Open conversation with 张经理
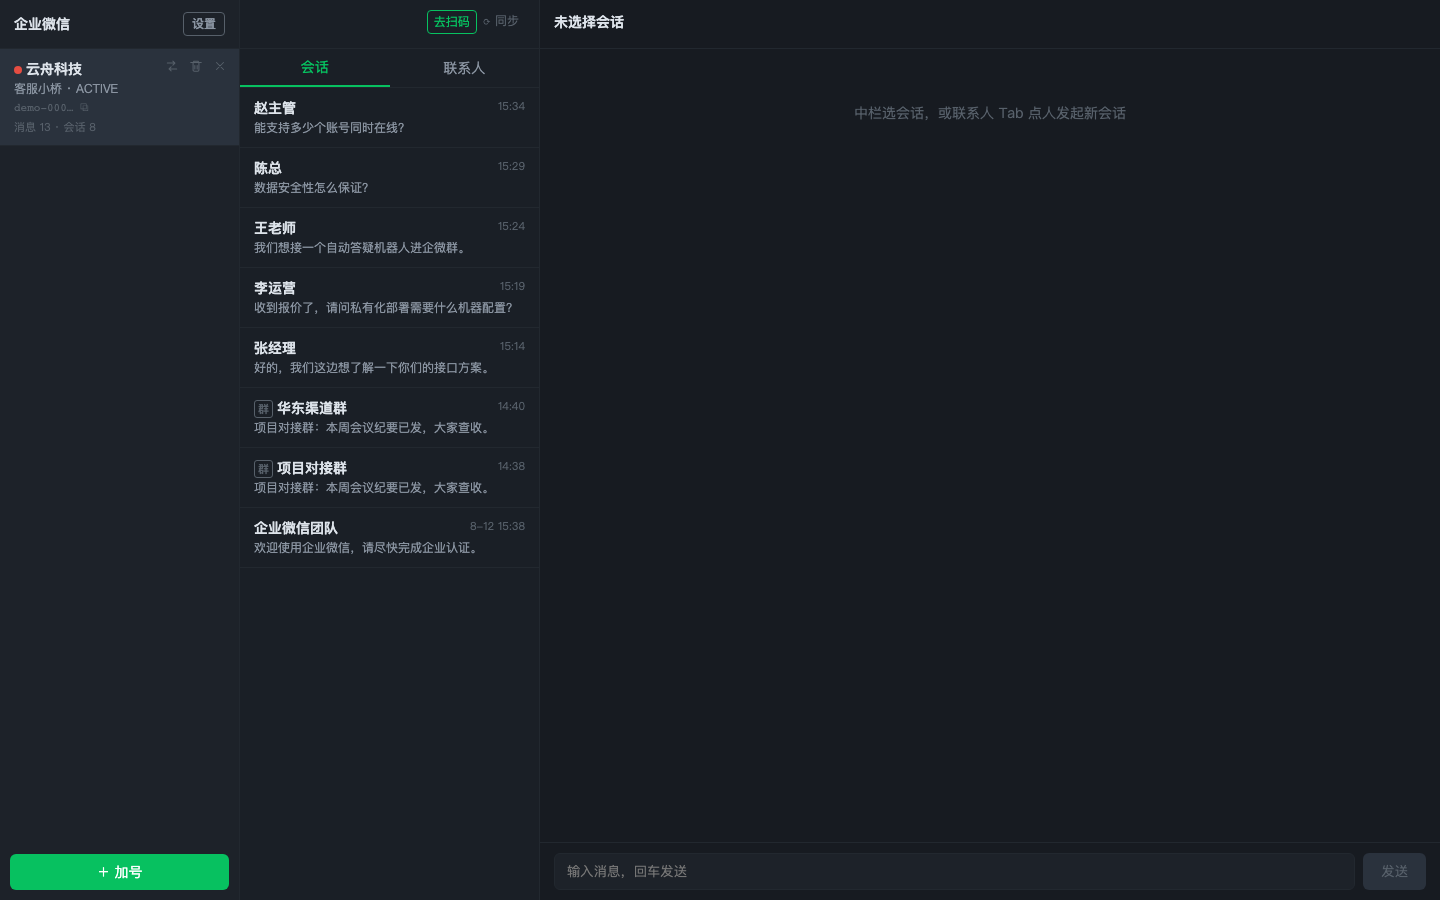 pos(390,357)
